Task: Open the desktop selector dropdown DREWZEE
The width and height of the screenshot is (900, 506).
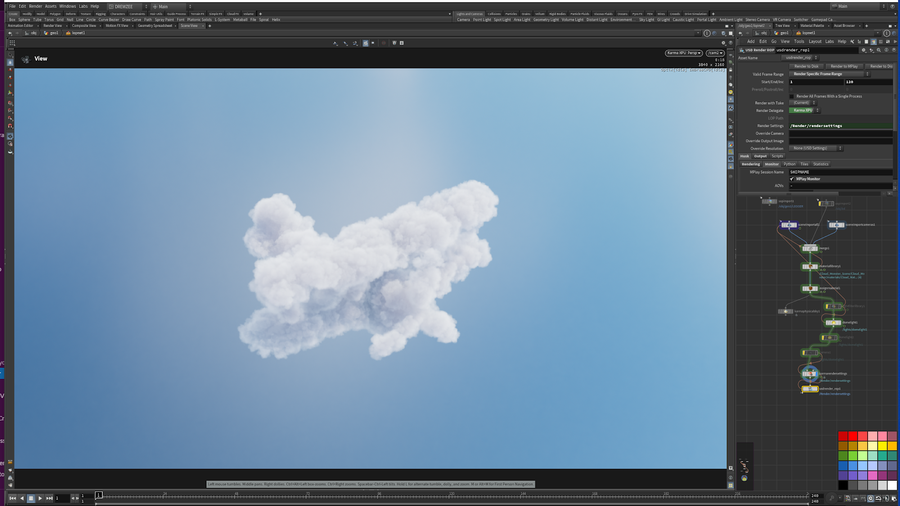Action: tap(127, 6)
